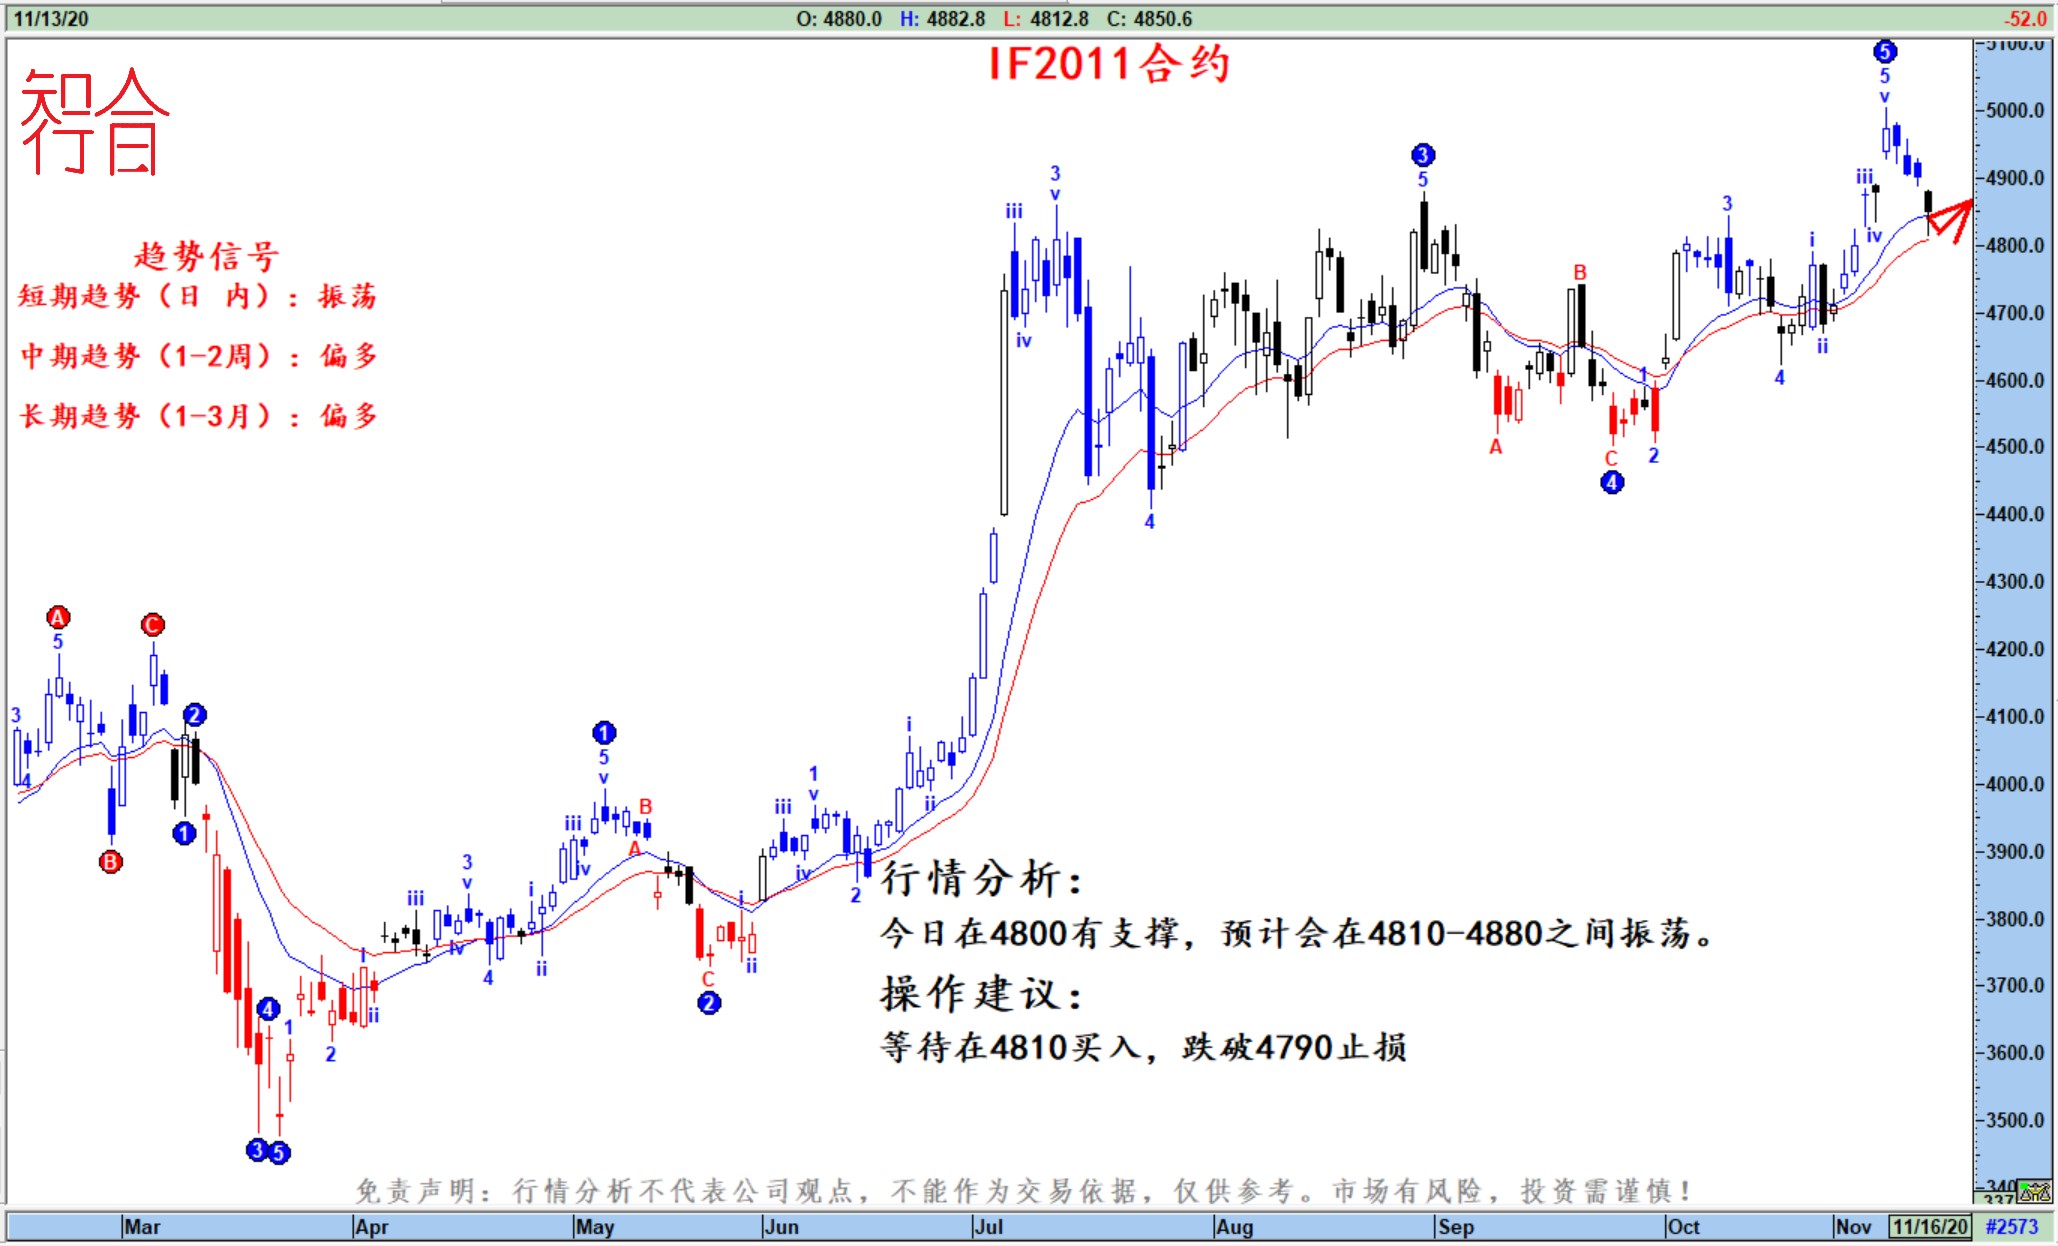Screen dimensions: 2058x1246
Task: Click the Mar label on time axis
Action: coord(142,1226)
